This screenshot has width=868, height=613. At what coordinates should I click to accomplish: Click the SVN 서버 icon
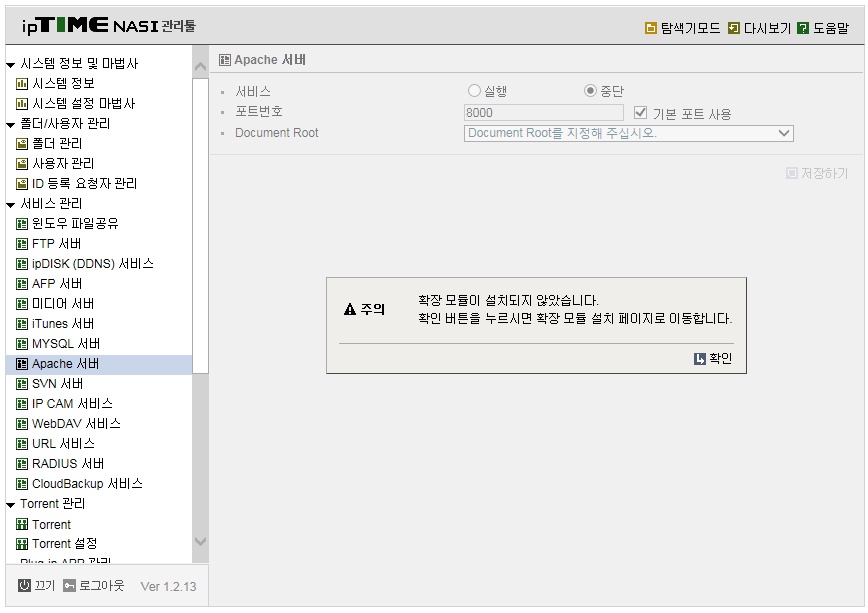tap(22, 384)
